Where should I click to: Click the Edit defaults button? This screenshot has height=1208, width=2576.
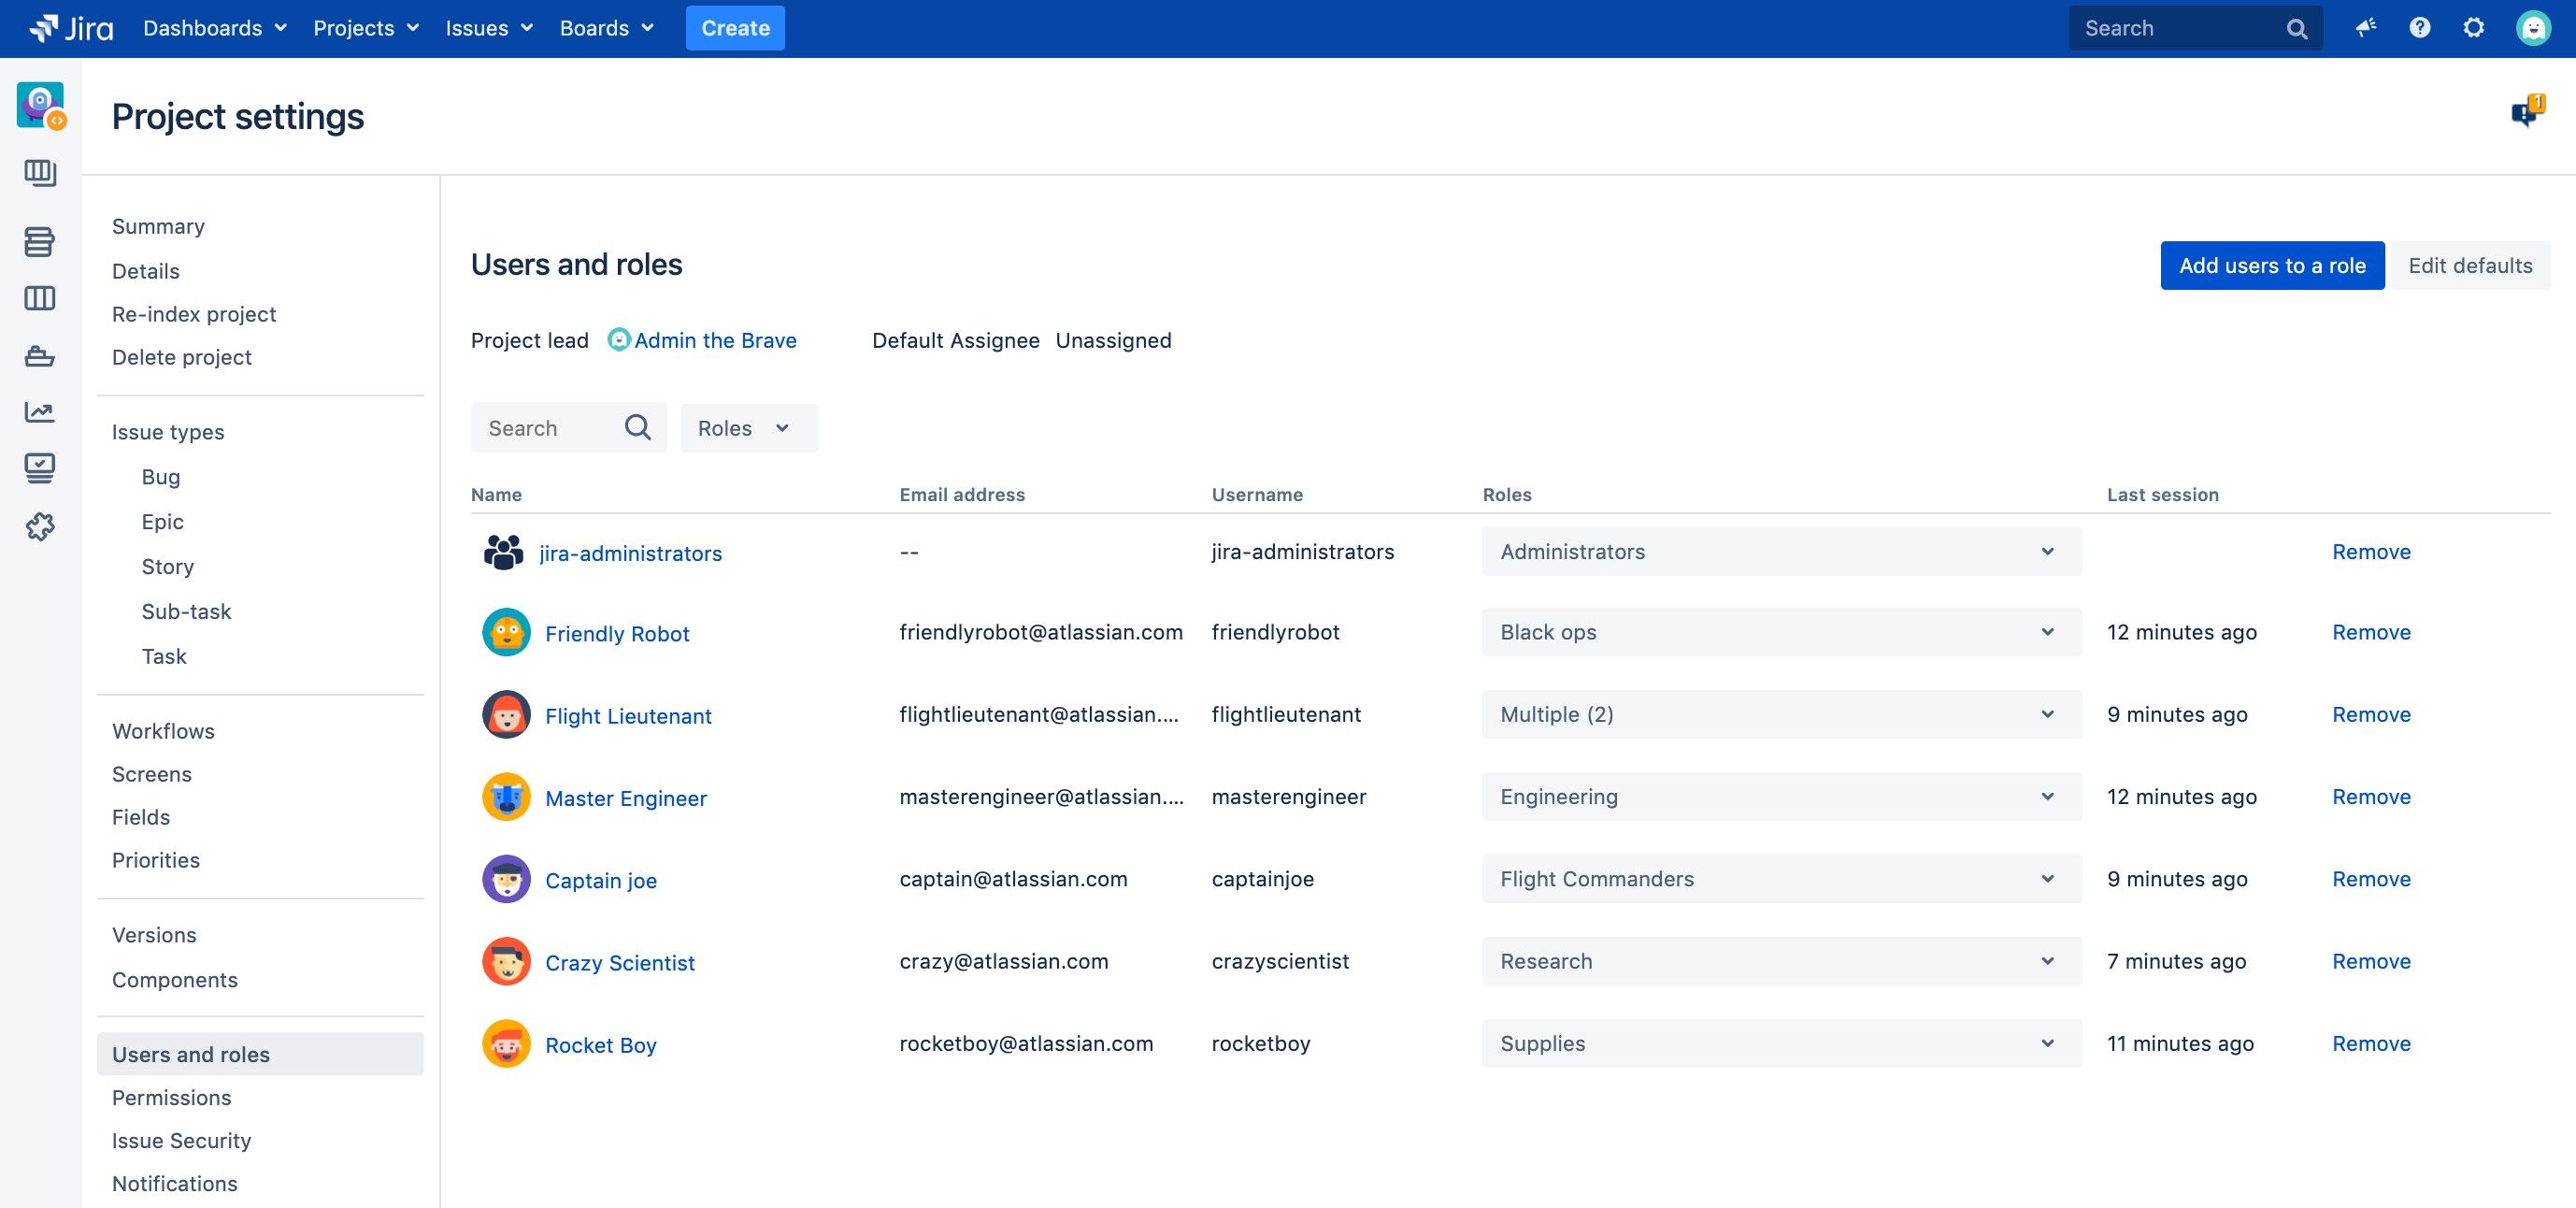coord(2470,265)
